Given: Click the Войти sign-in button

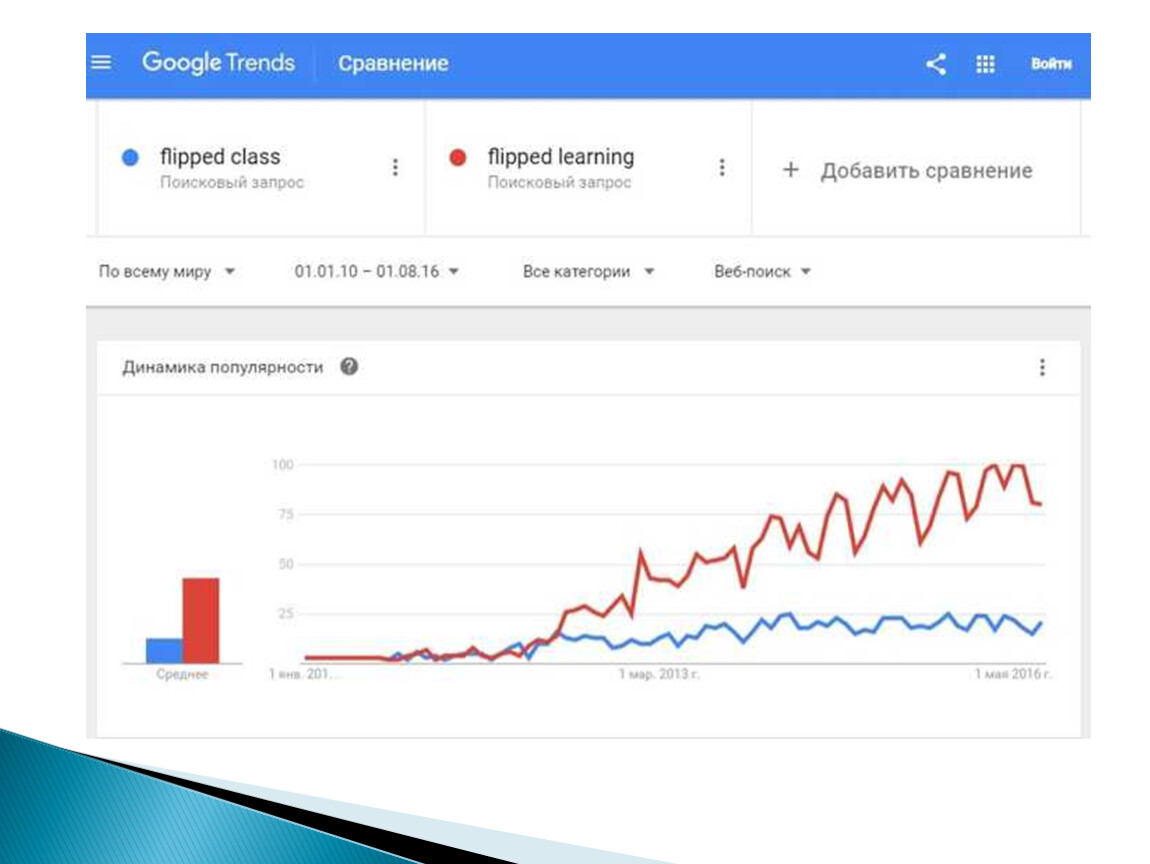Looking at the screenshot, I should (1051, 64).
